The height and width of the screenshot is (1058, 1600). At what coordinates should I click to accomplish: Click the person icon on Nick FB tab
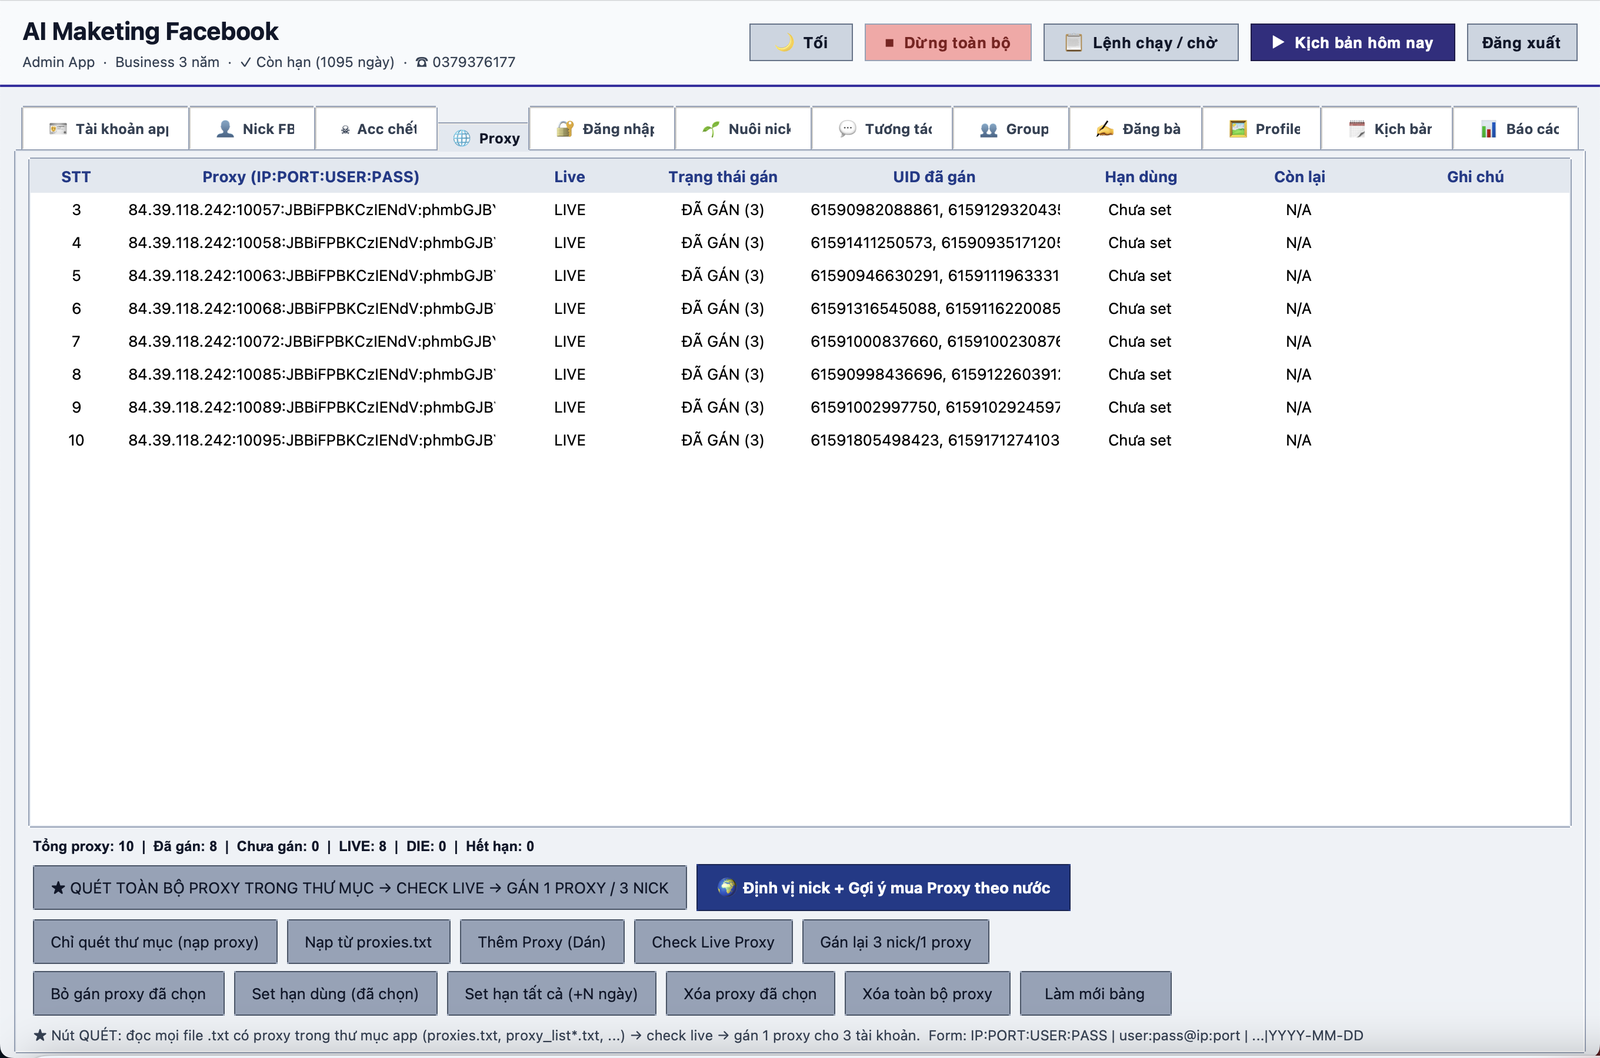225,129
